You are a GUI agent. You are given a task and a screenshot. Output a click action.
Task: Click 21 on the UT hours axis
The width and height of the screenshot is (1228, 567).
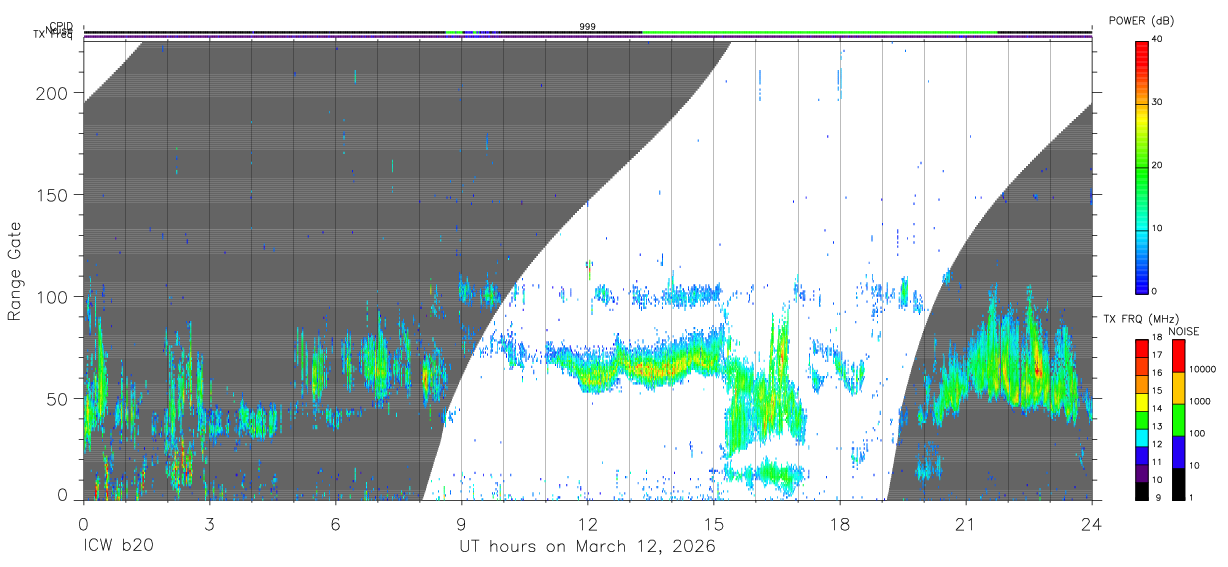coord(966,523)
